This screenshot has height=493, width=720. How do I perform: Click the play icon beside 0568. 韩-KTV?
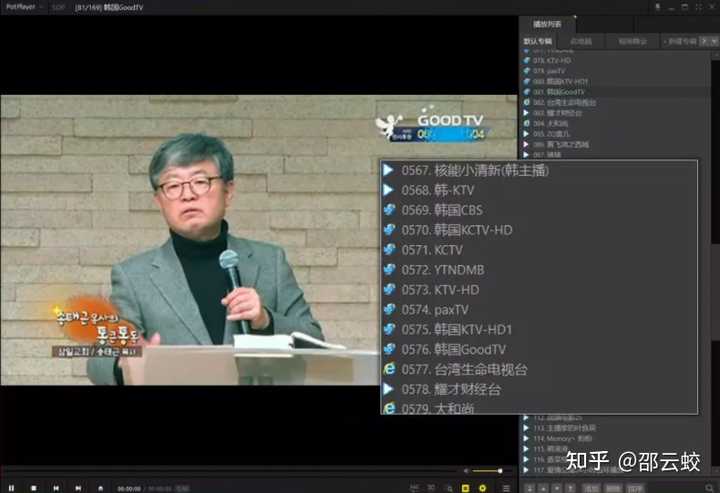(x=388, y=190)
